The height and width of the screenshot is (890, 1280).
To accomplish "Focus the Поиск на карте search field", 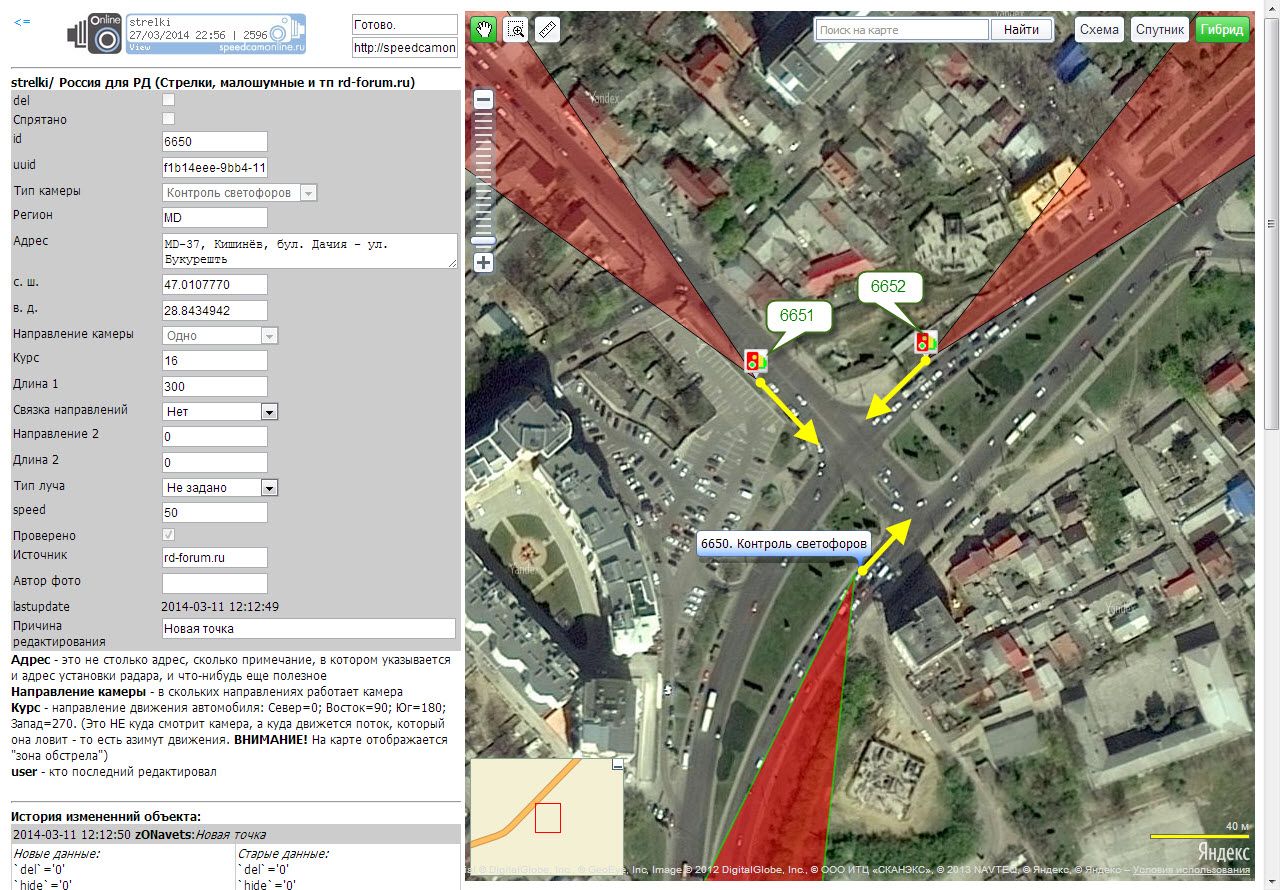I will pyautogui.click(x=902, y=30).
